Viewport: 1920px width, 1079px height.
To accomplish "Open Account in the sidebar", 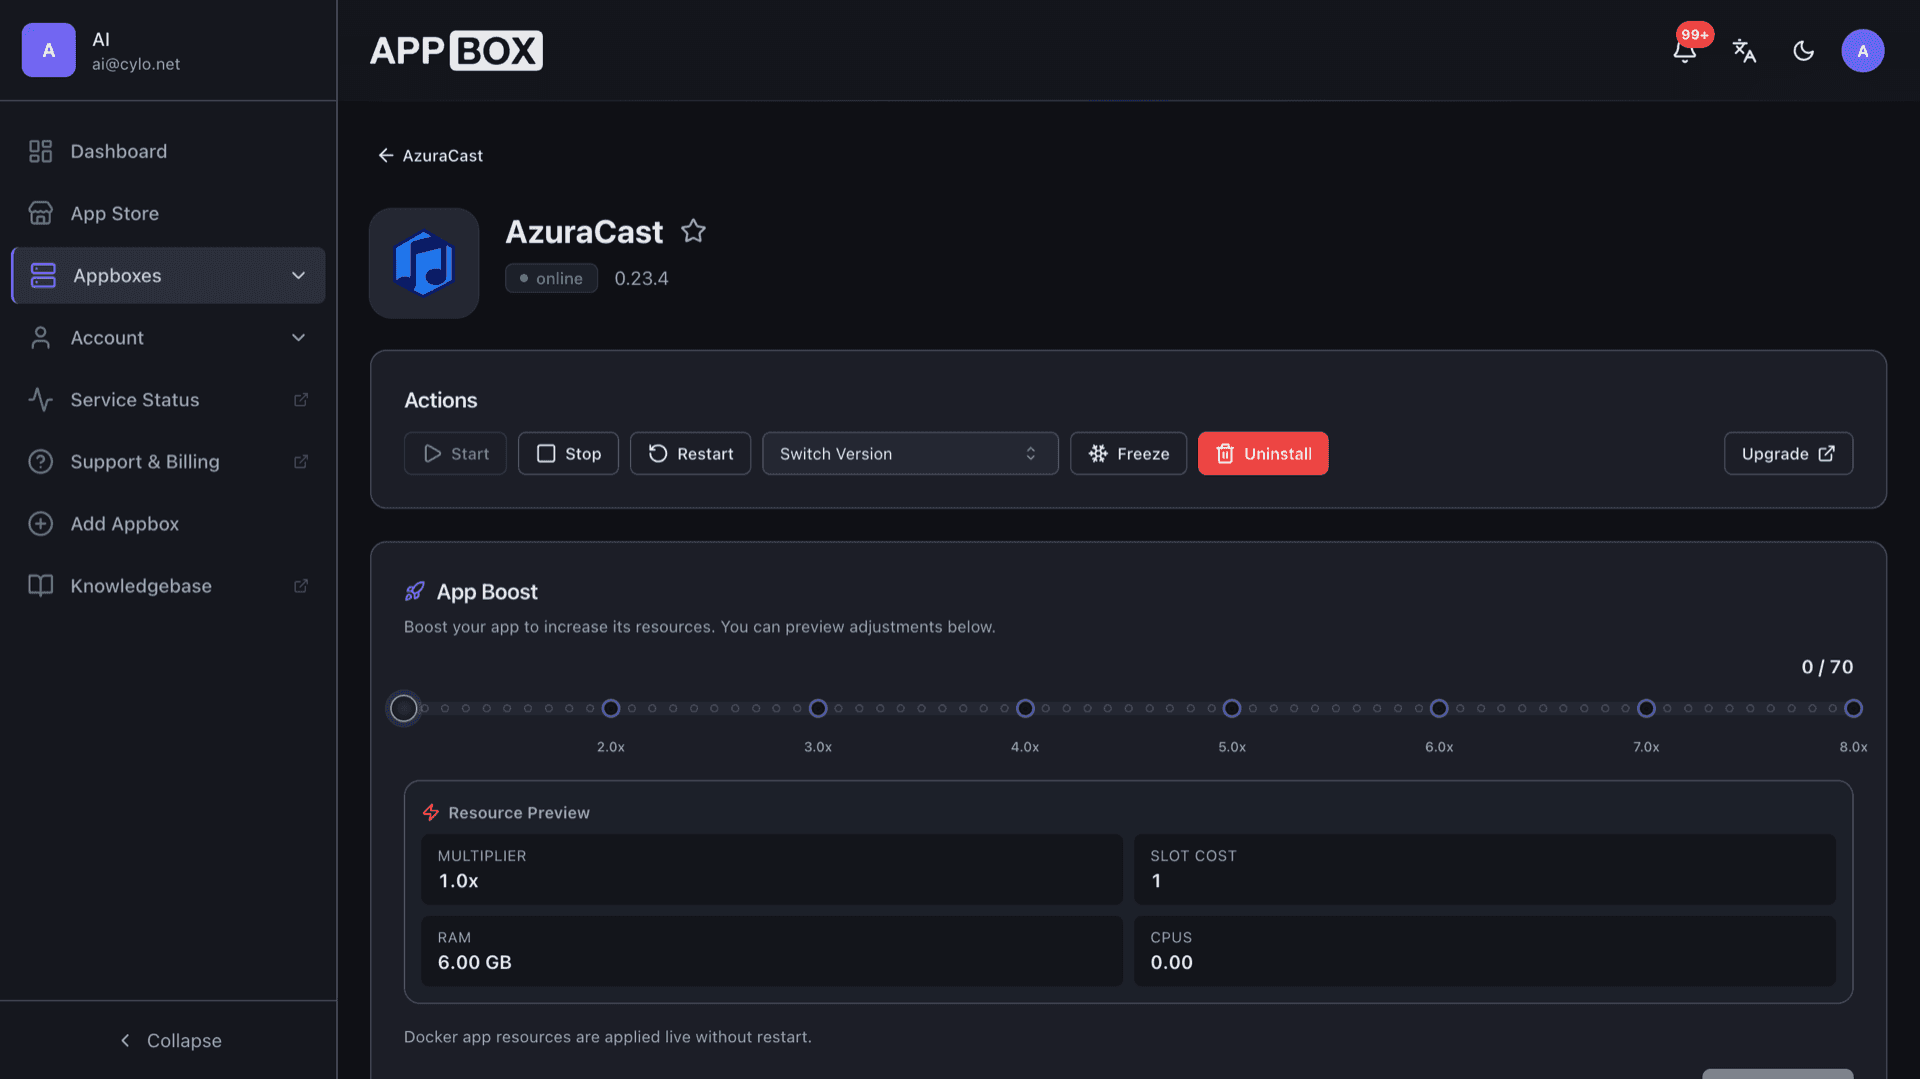I will [168, 337].
